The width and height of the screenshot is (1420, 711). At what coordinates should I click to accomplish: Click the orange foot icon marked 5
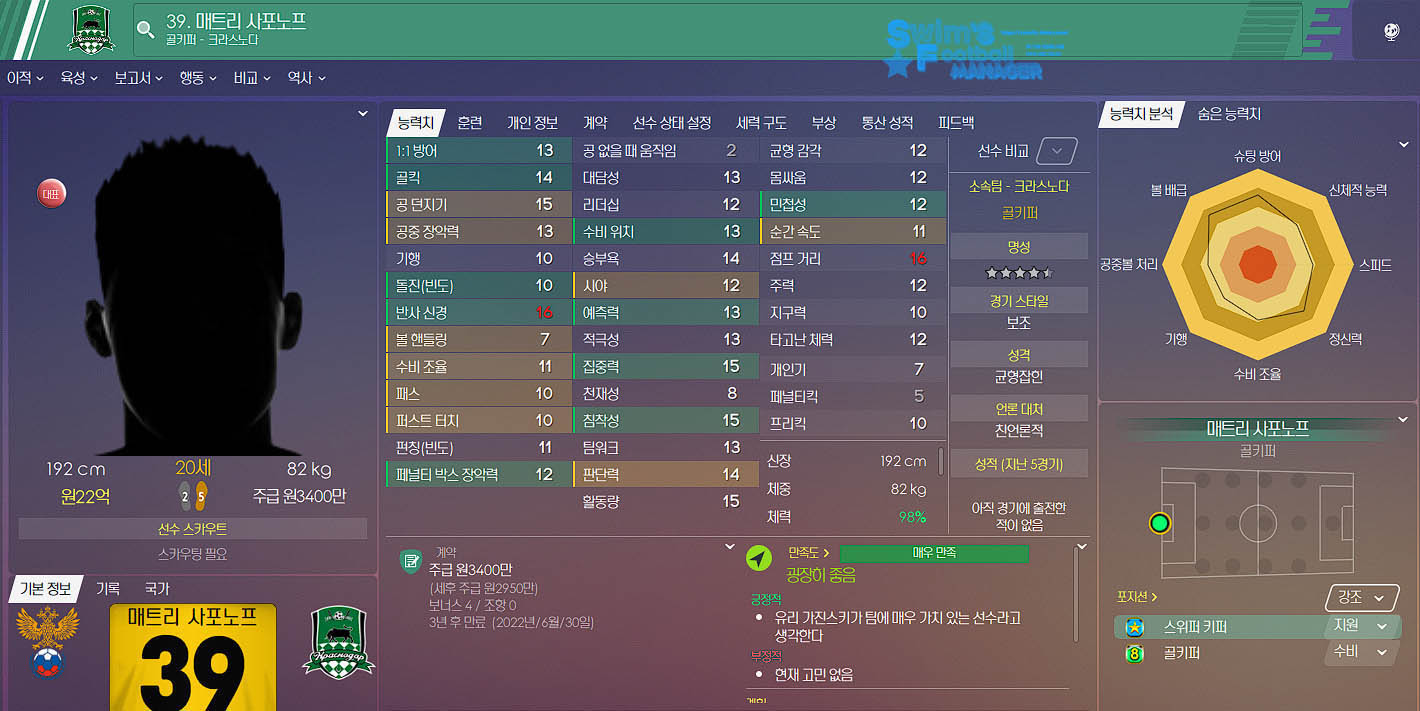point(201,494)
